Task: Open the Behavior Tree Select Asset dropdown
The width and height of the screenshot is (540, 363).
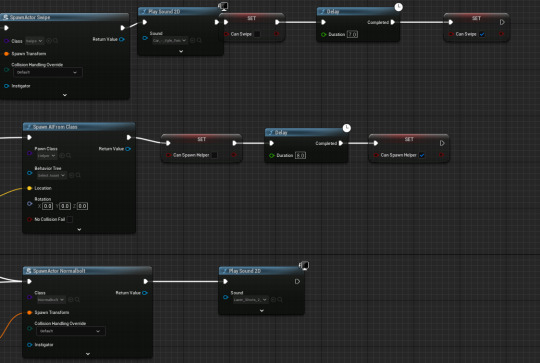Action: click(x=51, y=175)
